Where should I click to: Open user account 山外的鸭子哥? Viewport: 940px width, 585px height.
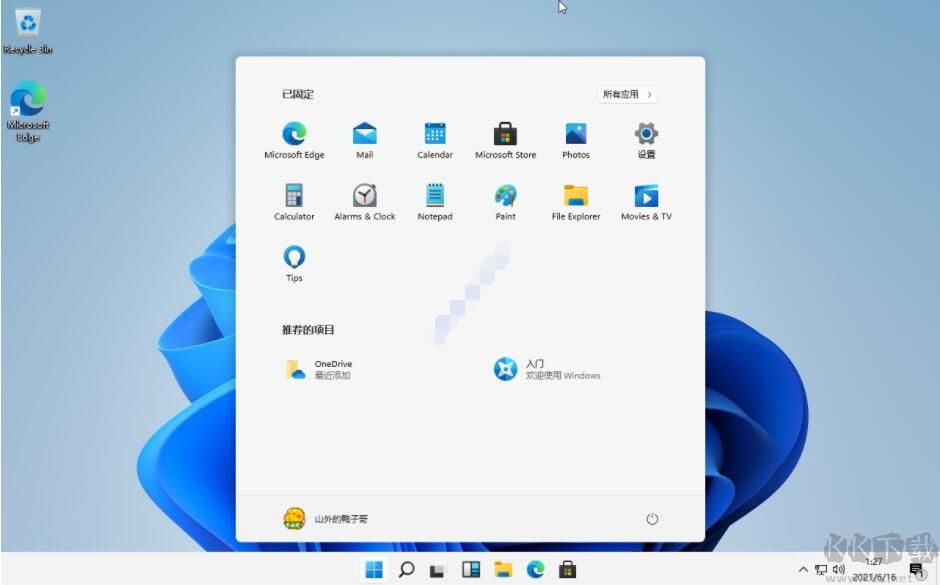coord(326,518)
